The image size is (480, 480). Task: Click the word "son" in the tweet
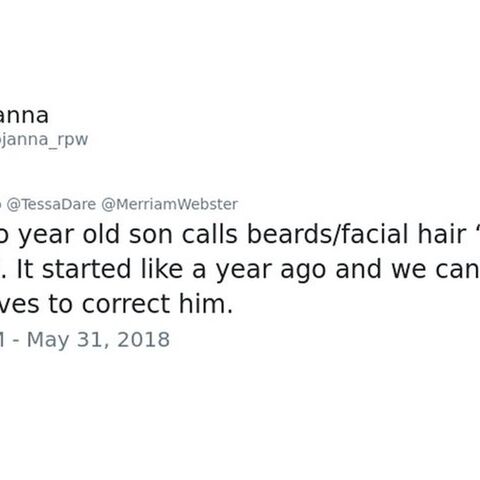pyautogui.click(x=151, y=235)
